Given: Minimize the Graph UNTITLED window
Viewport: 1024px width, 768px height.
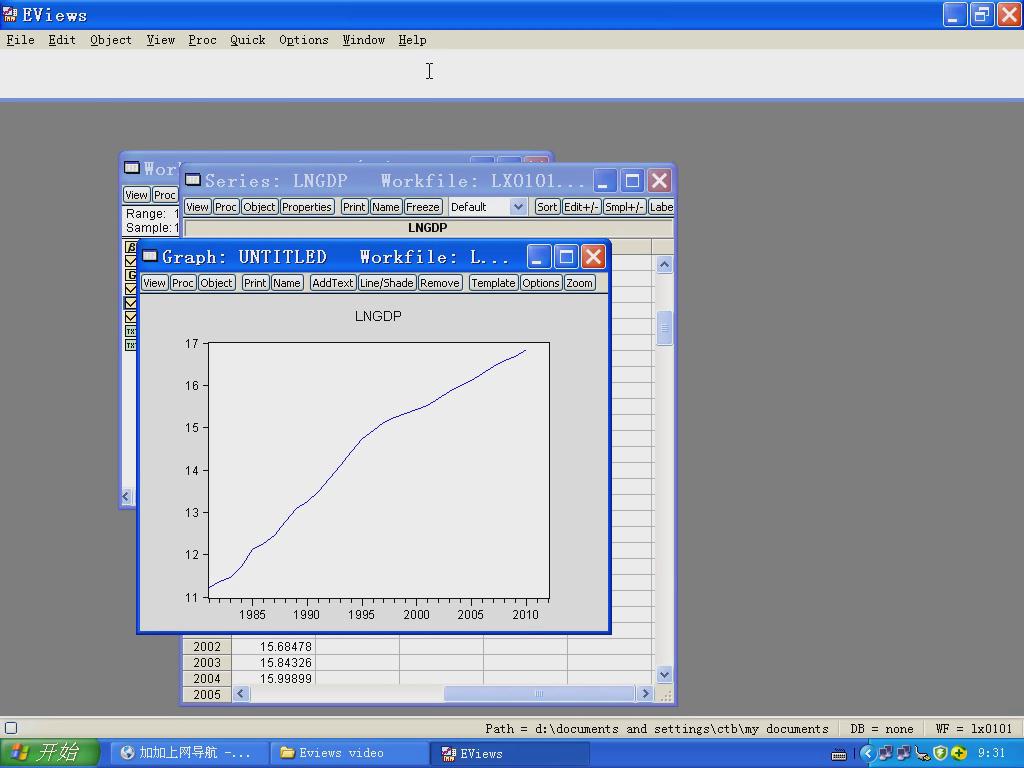Looking at the screenshot, I should [538, 257].
